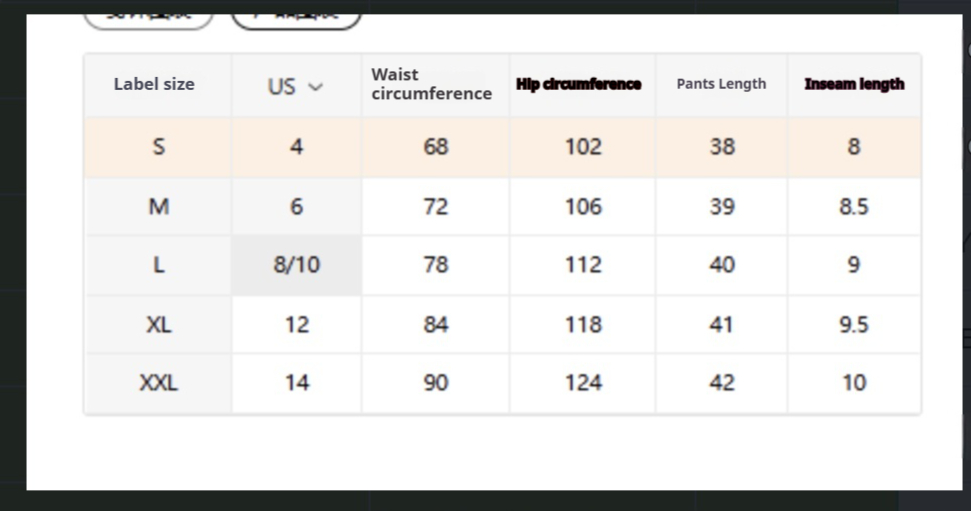
Task: Click the highlighted 8/10 US size cell
Action: 296,265
